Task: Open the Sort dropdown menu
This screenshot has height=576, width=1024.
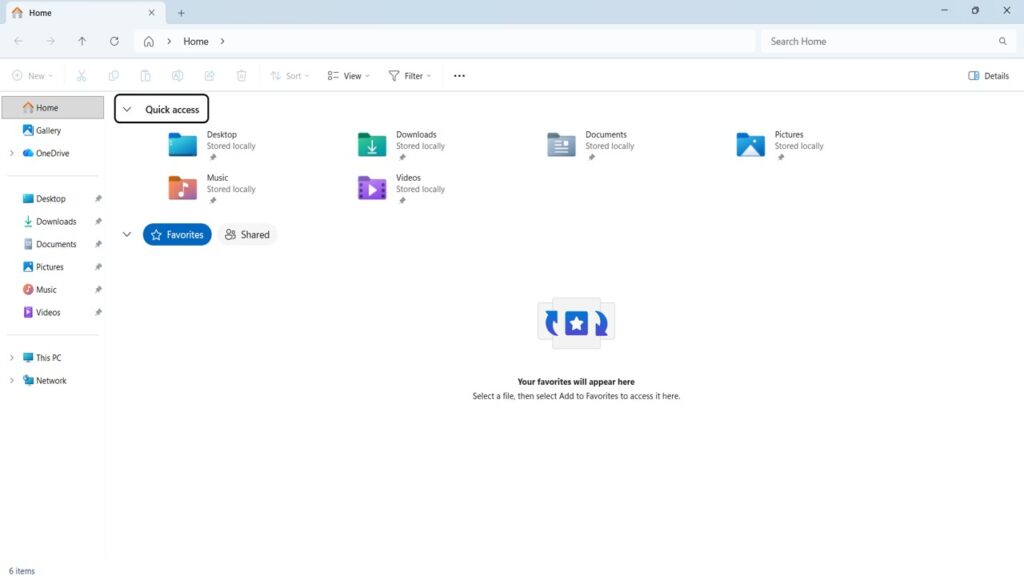Action: point(290,76)
